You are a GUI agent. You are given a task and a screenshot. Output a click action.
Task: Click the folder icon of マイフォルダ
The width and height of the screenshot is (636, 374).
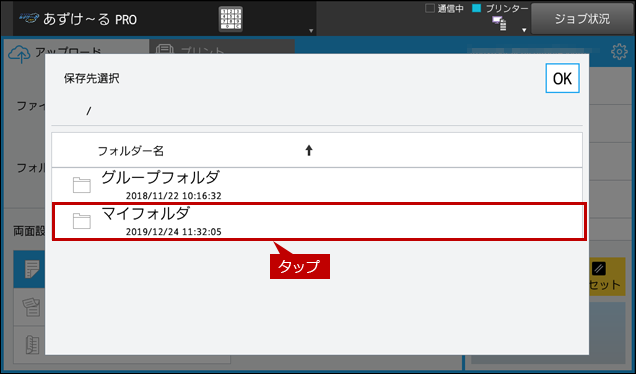82,221
